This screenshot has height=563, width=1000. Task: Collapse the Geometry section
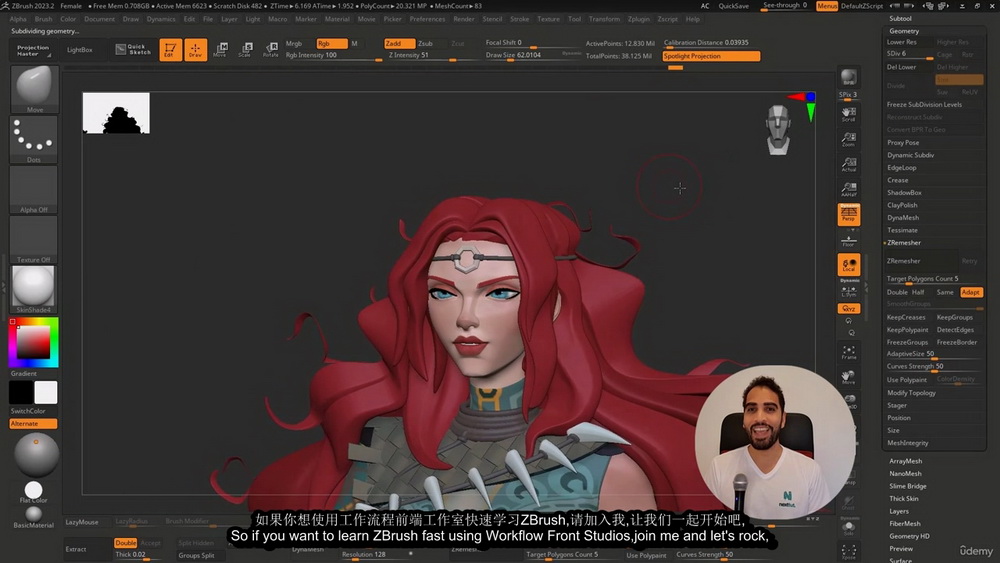[x=904, y=31]
